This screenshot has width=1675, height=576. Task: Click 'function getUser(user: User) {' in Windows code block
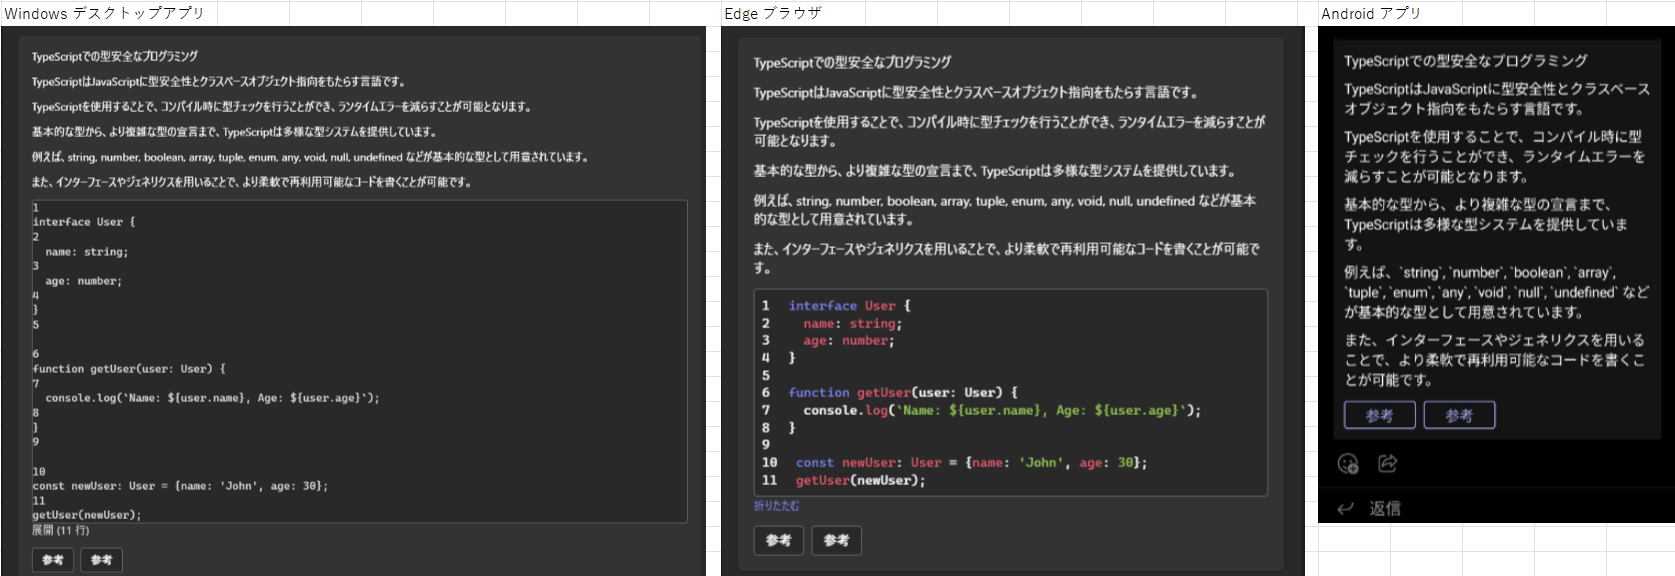pos(129,369)
